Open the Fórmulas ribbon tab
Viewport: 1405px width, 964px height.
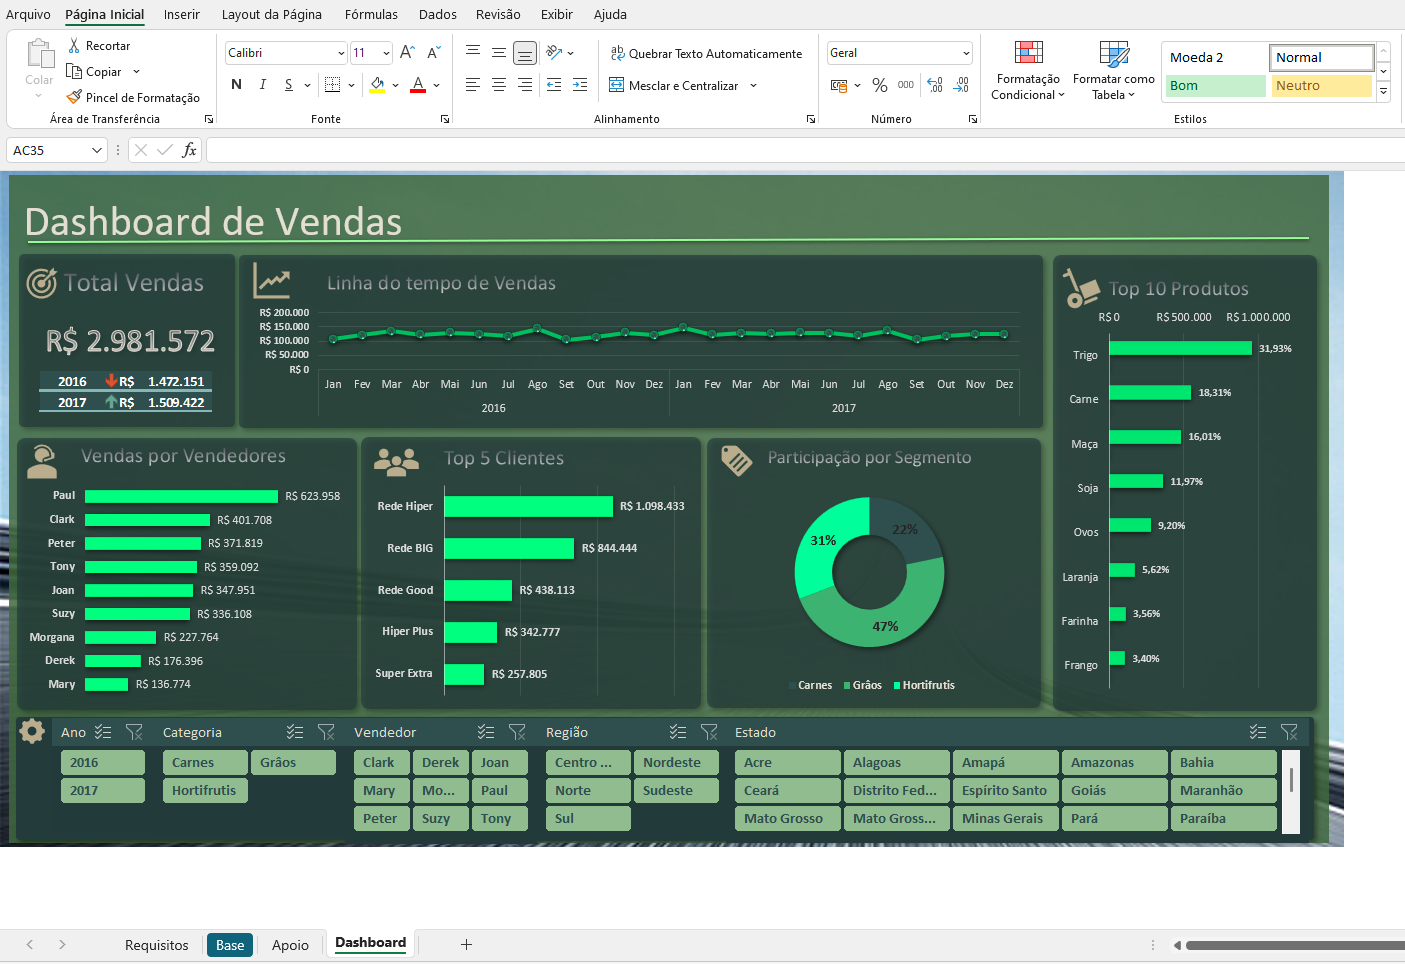pyautogui.click(x=371, y=14)
